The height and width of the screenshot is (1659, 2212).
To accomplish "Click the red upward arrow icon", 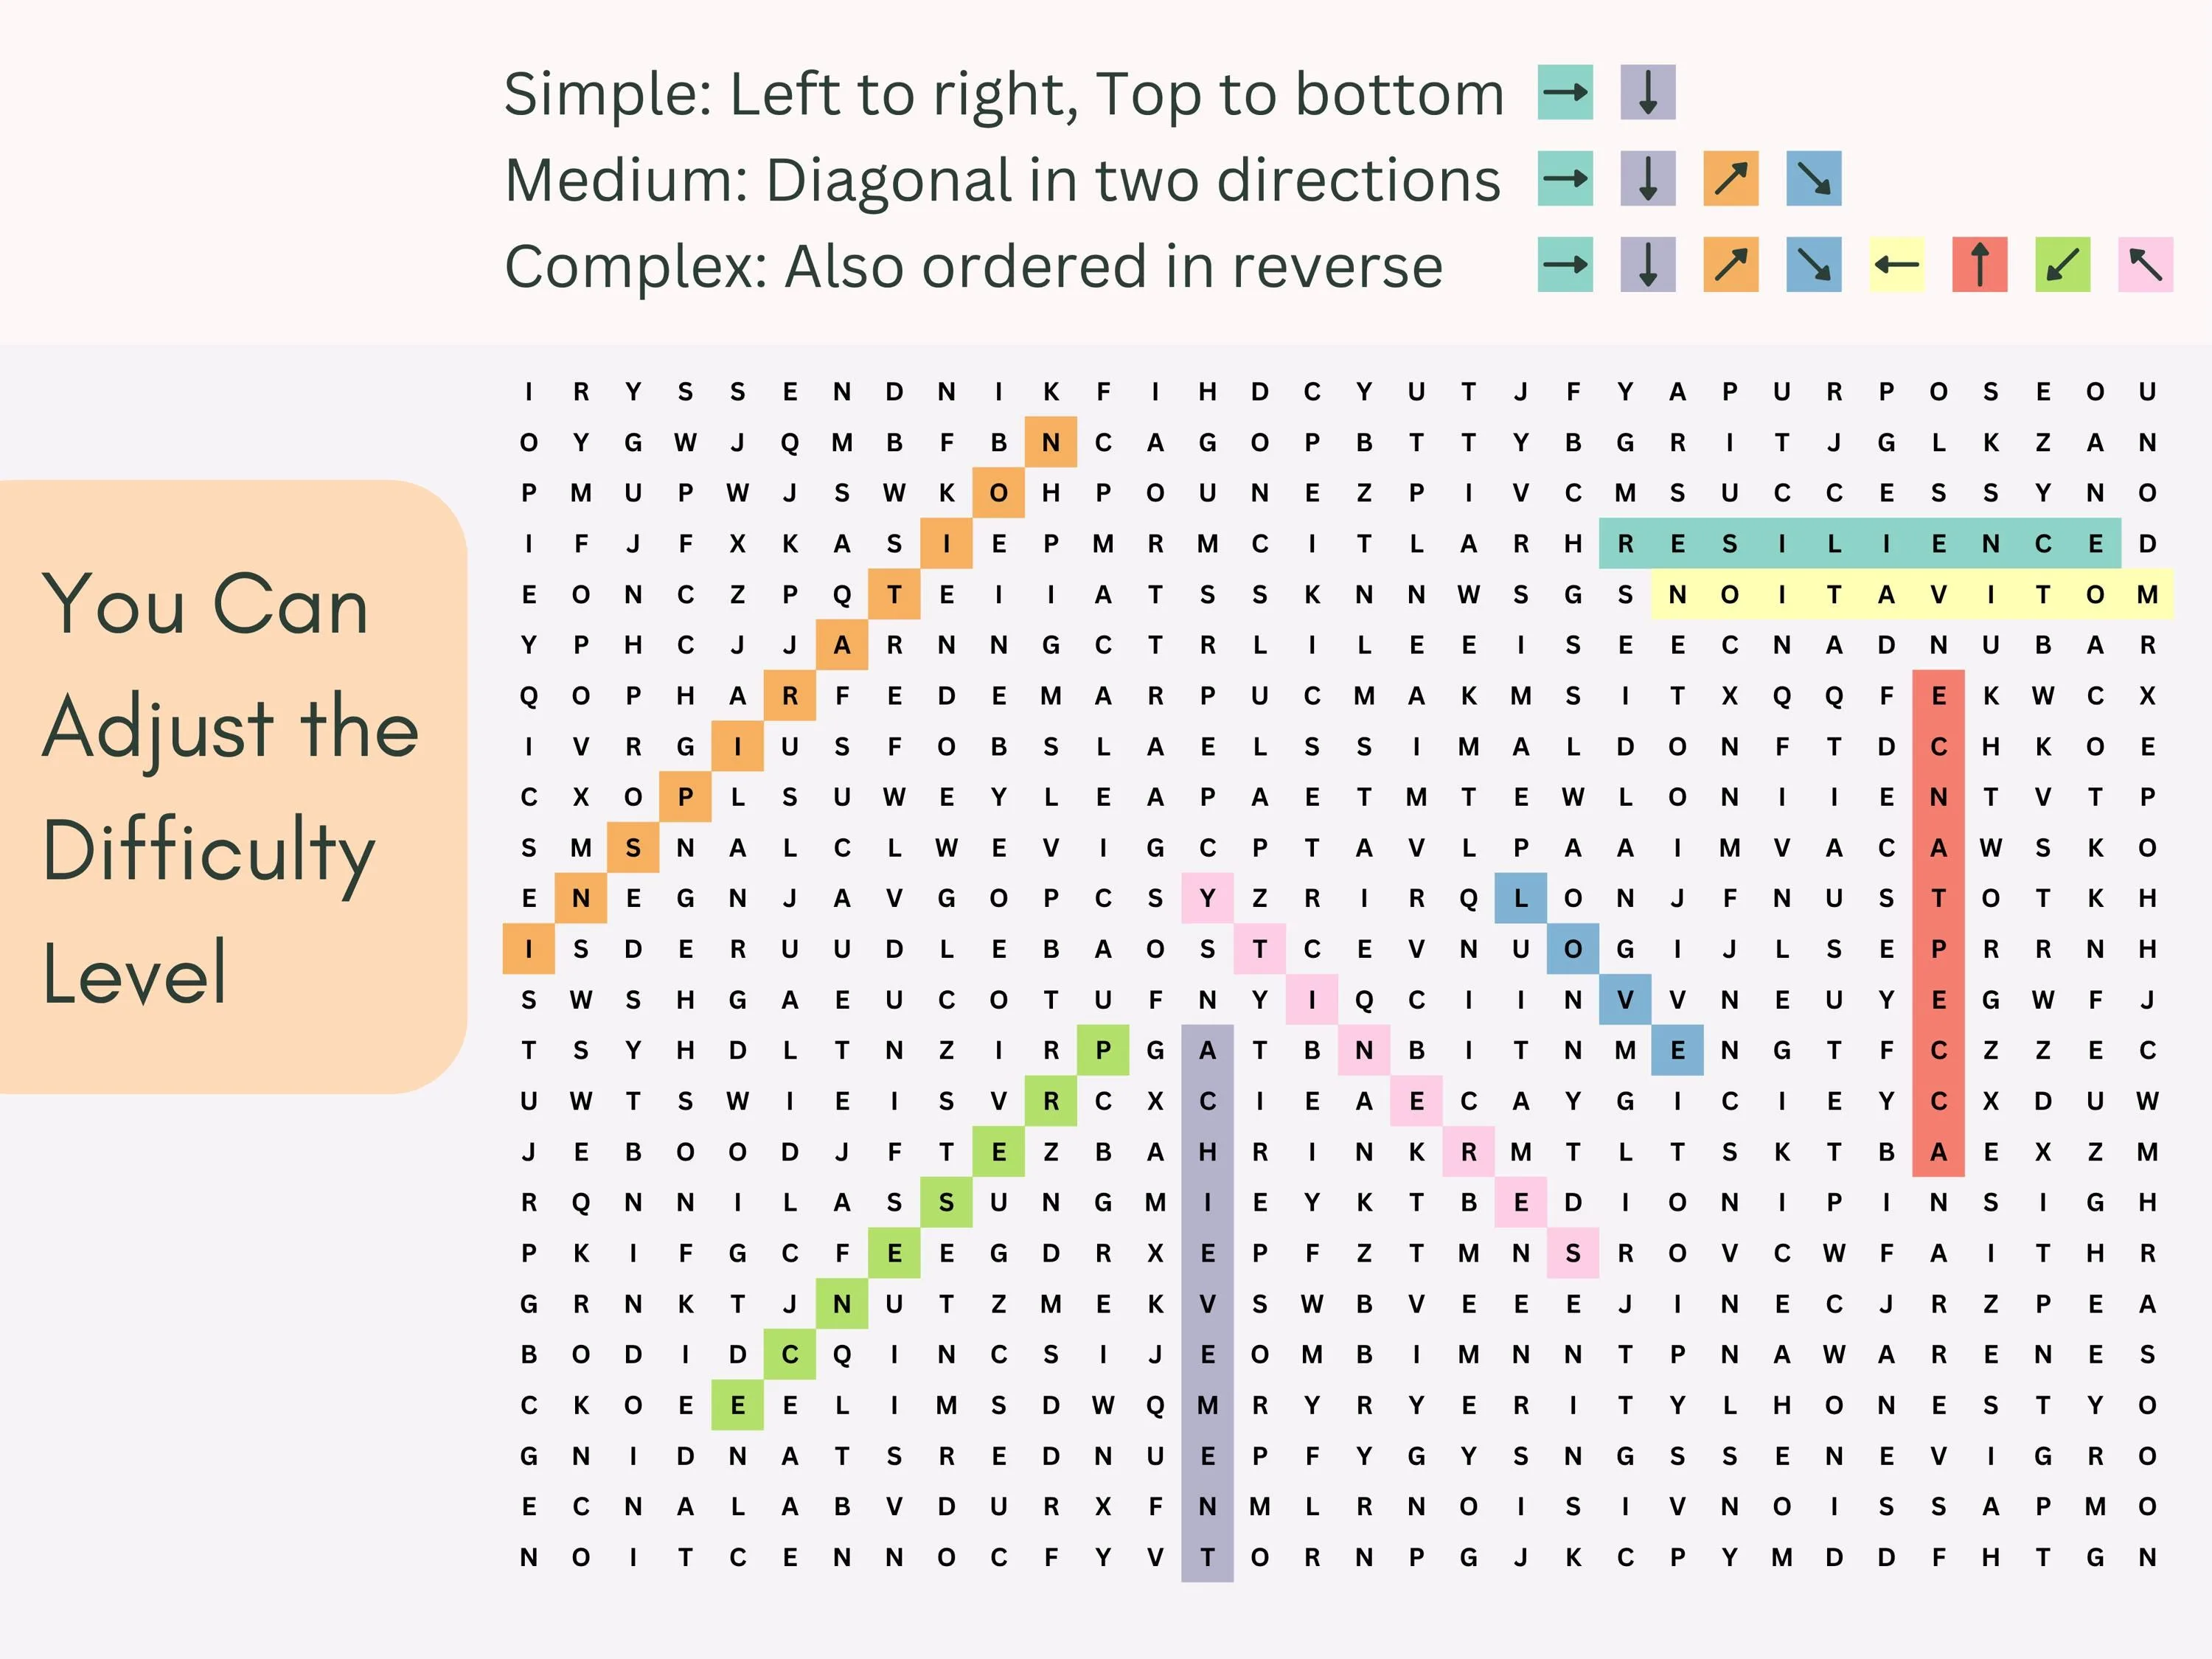I will [x=1979, y=265].
